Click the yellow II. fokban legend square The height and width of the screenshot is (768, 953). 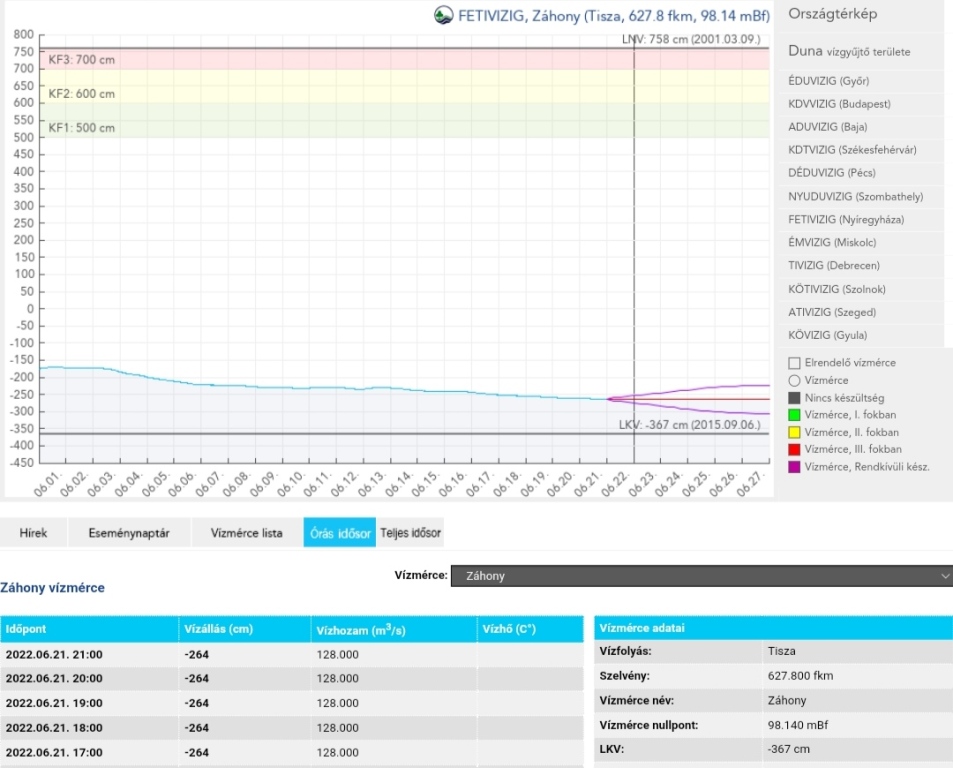pyautogui.click(x=795, y=432)
